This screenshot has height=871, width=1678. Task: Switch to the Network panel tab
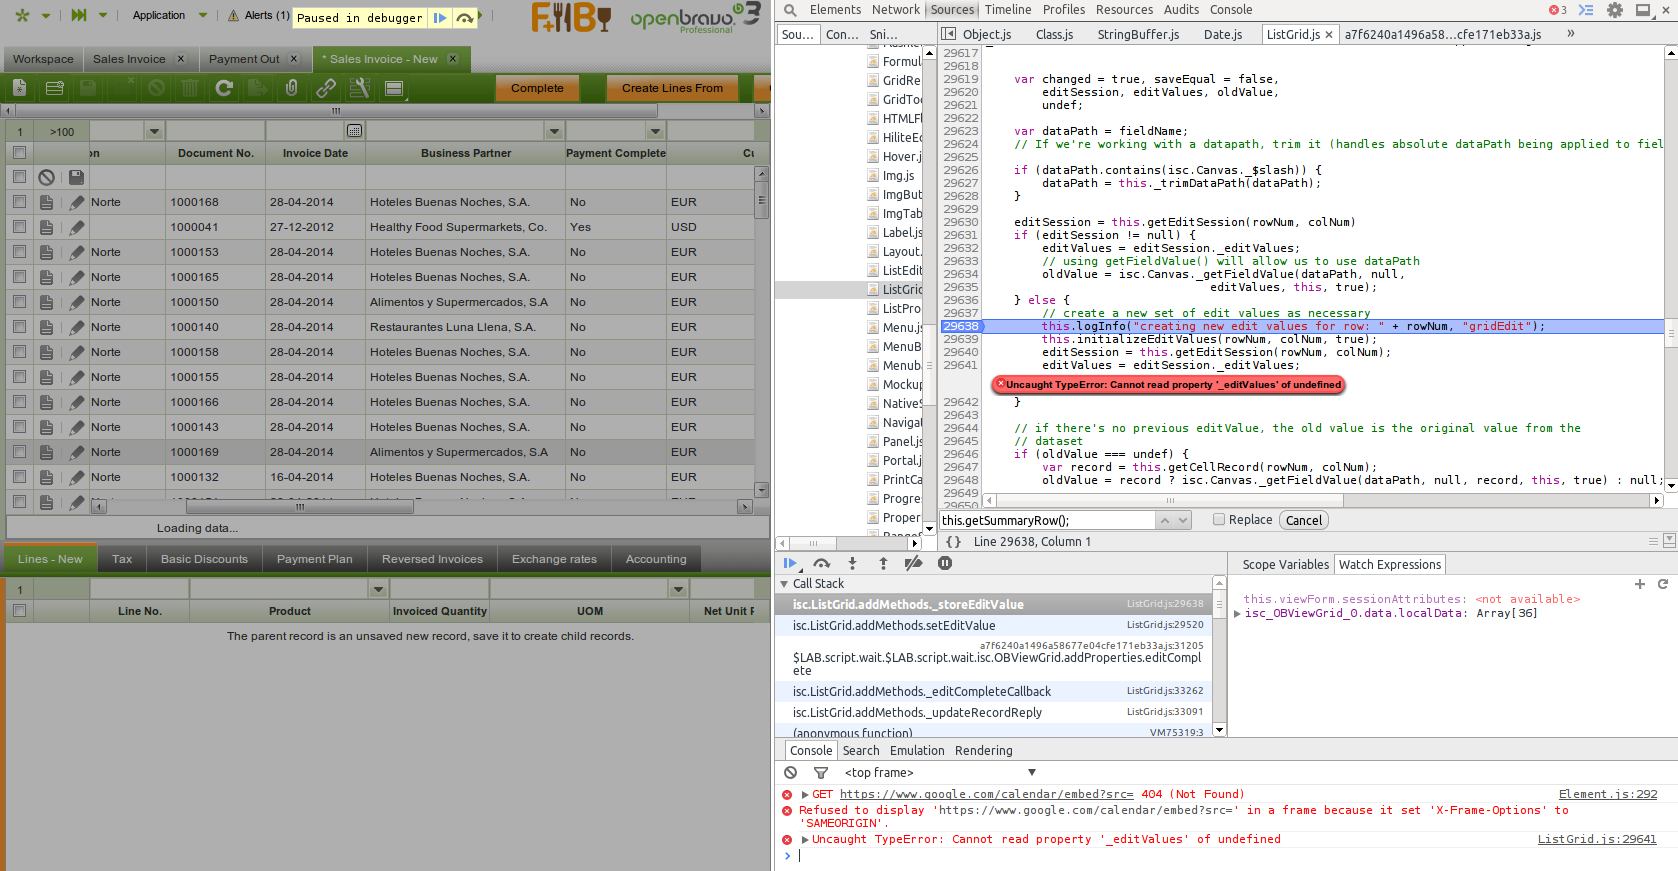point(895,10)
